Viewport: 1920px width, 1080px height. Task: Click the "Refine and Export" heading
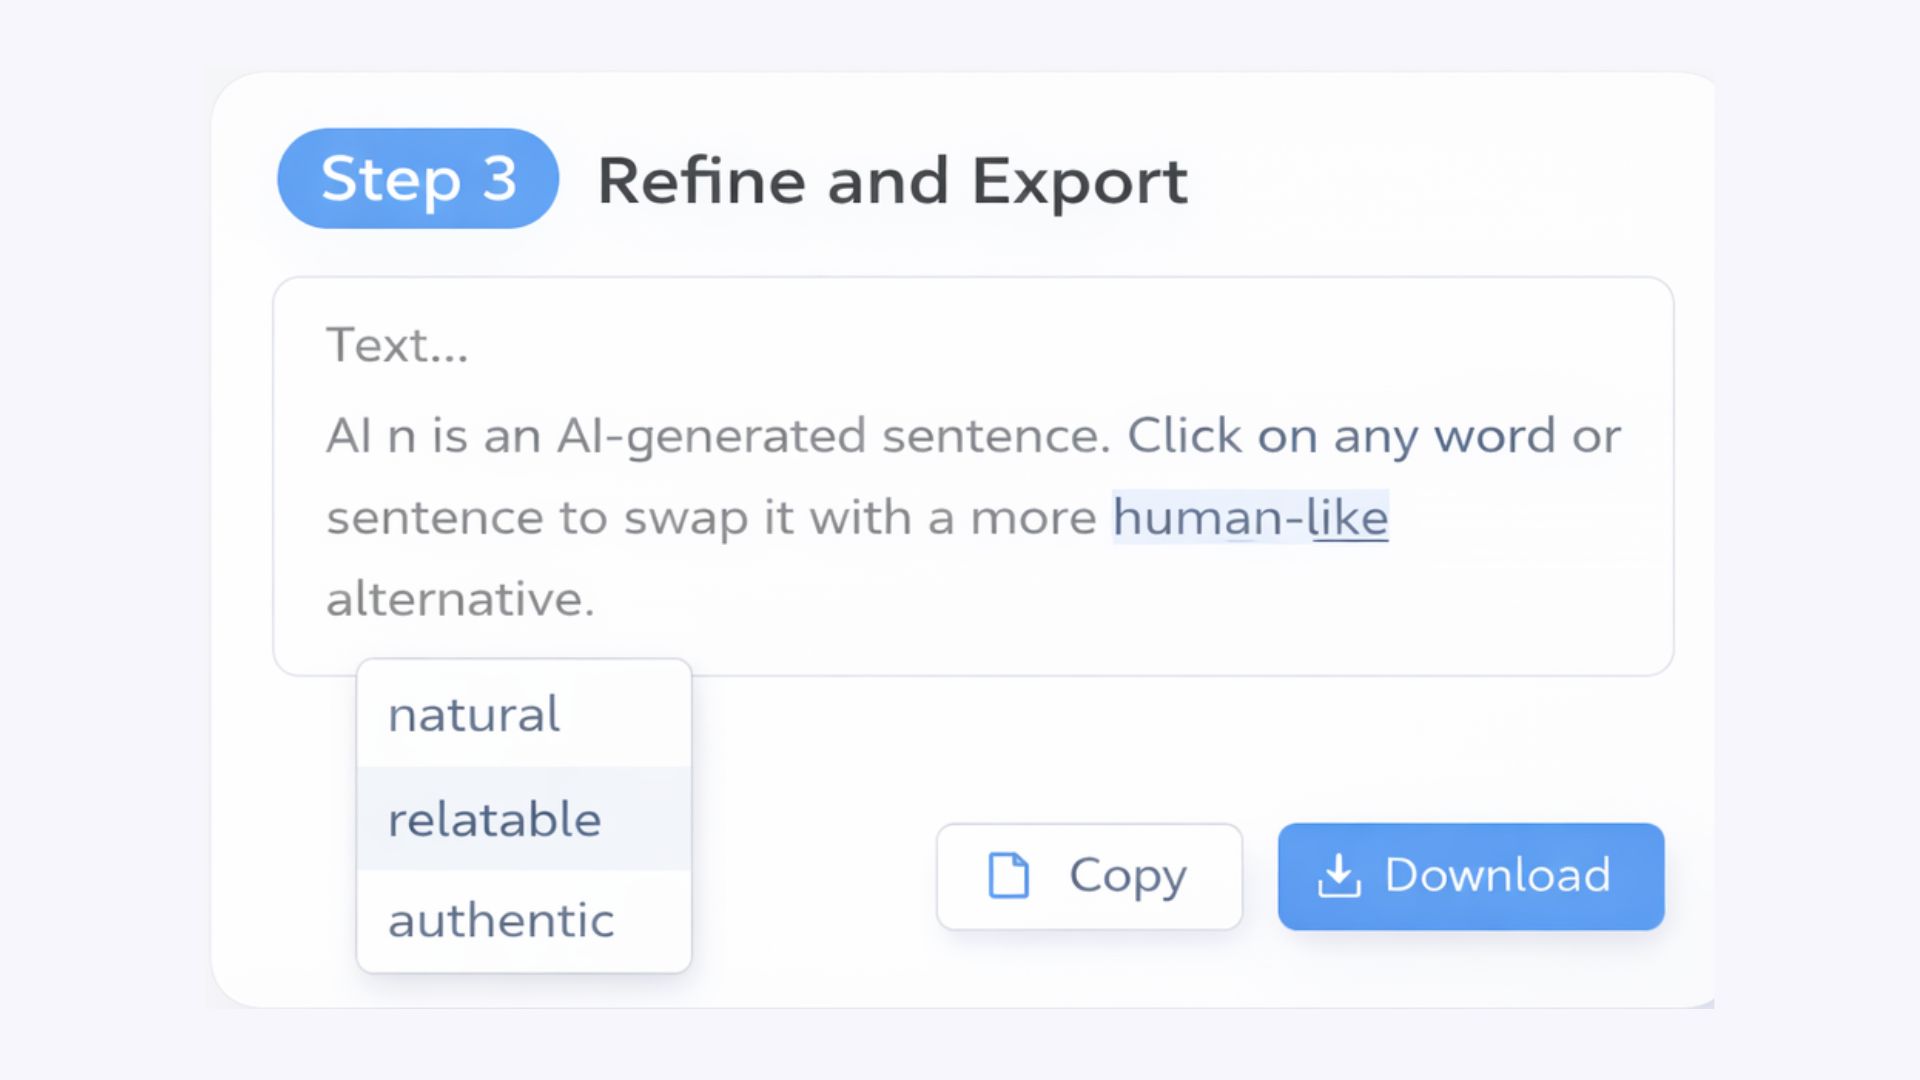(892, 181)
